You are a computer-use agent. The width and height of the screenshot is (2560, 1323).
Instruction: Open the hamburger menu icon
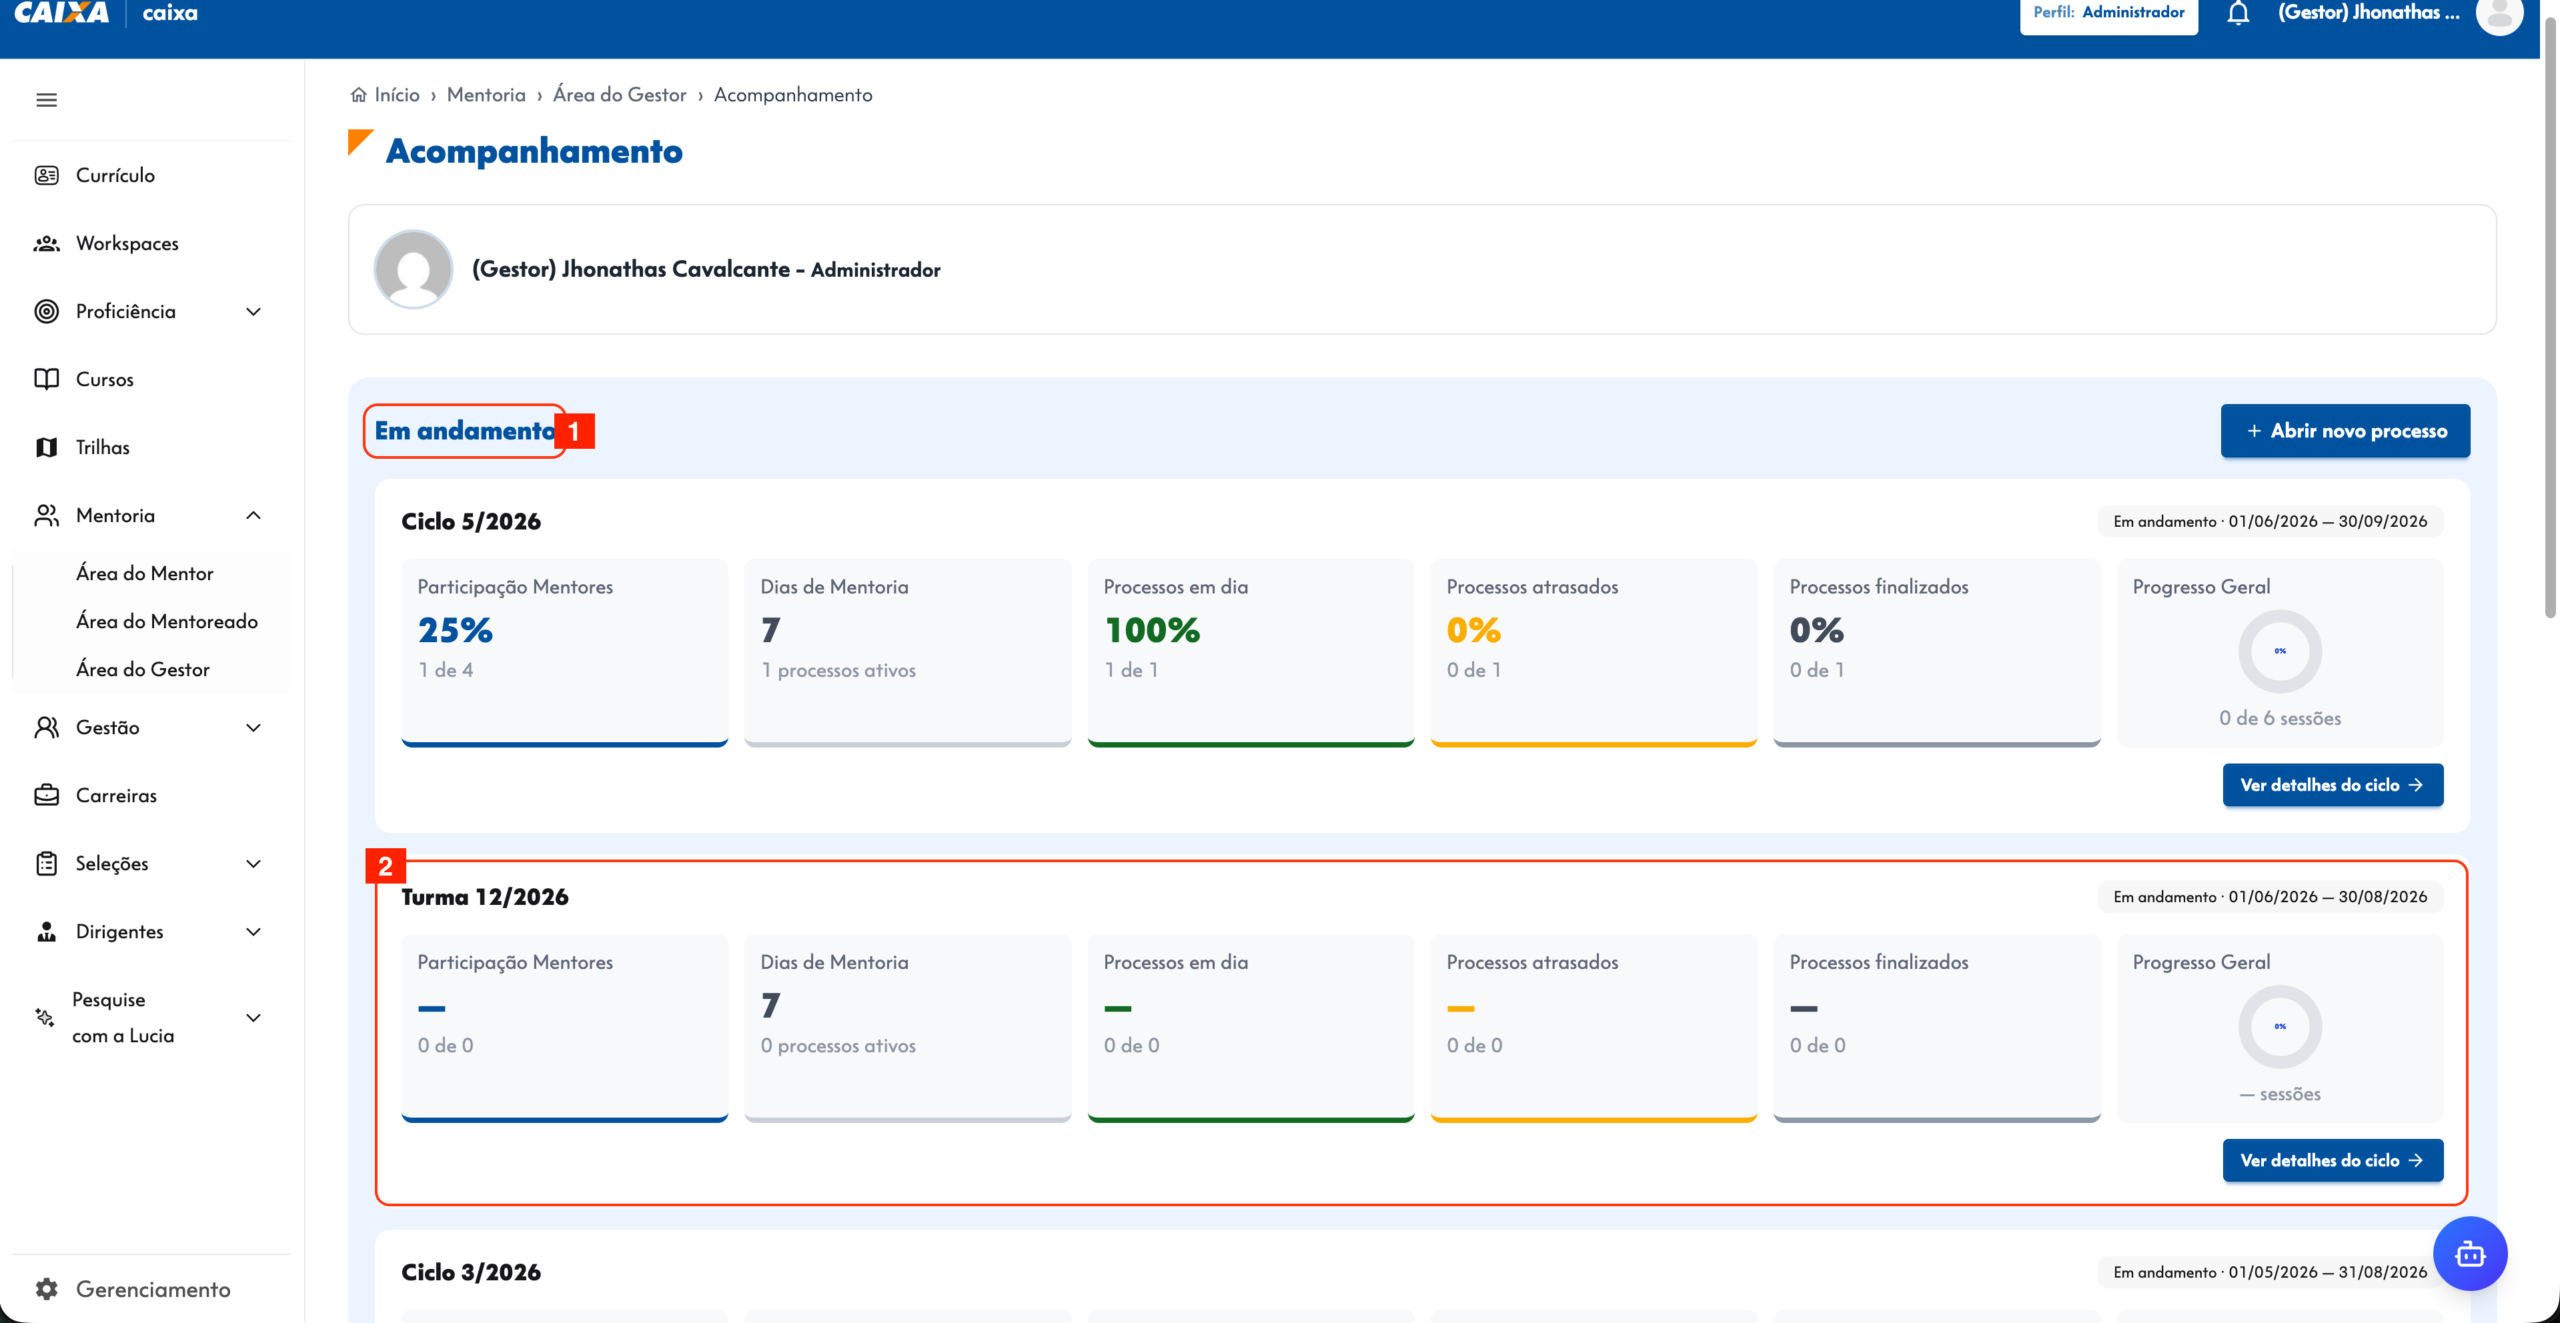46,100
